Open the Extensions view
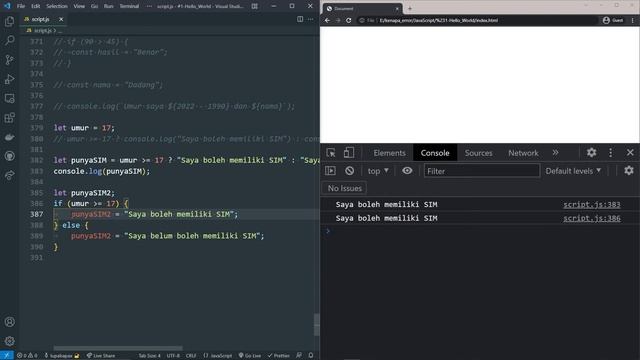This screenshot has width=640, height=360. coord(9,118)
